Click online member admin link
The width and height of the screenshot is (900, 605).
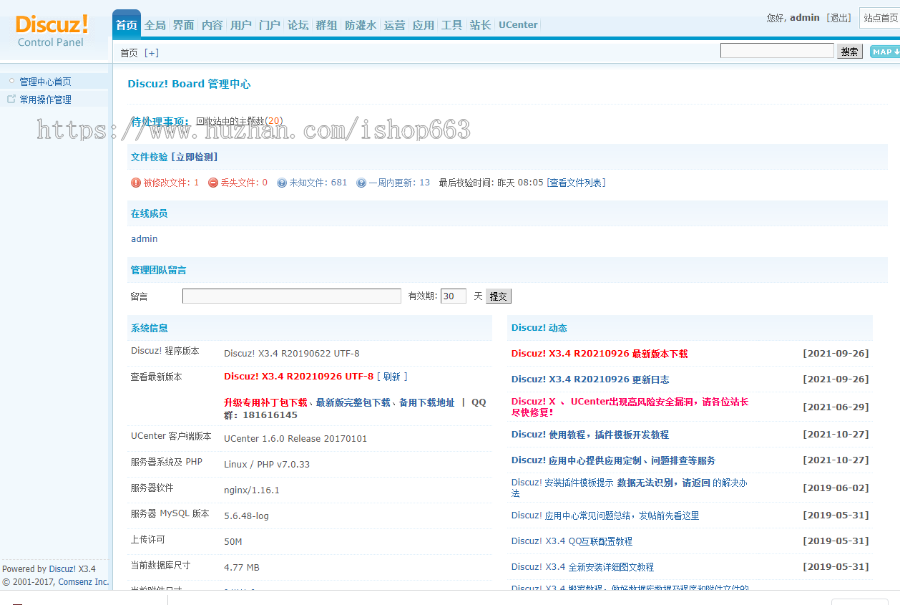point(144,239)
